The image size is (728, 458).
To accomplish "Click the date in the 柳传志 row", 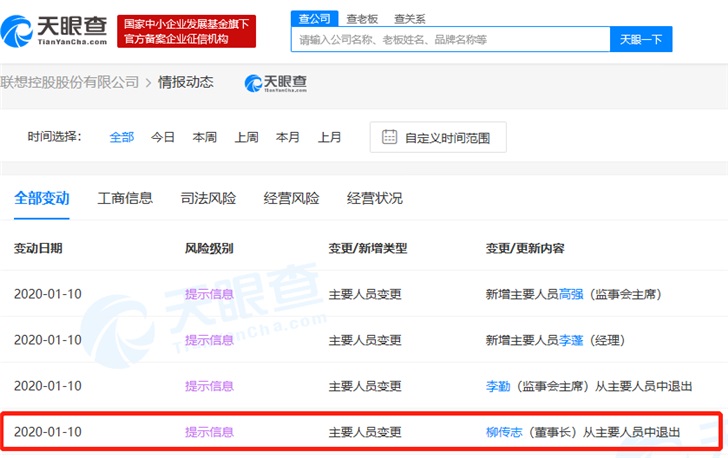I will [x=48, y=432].
